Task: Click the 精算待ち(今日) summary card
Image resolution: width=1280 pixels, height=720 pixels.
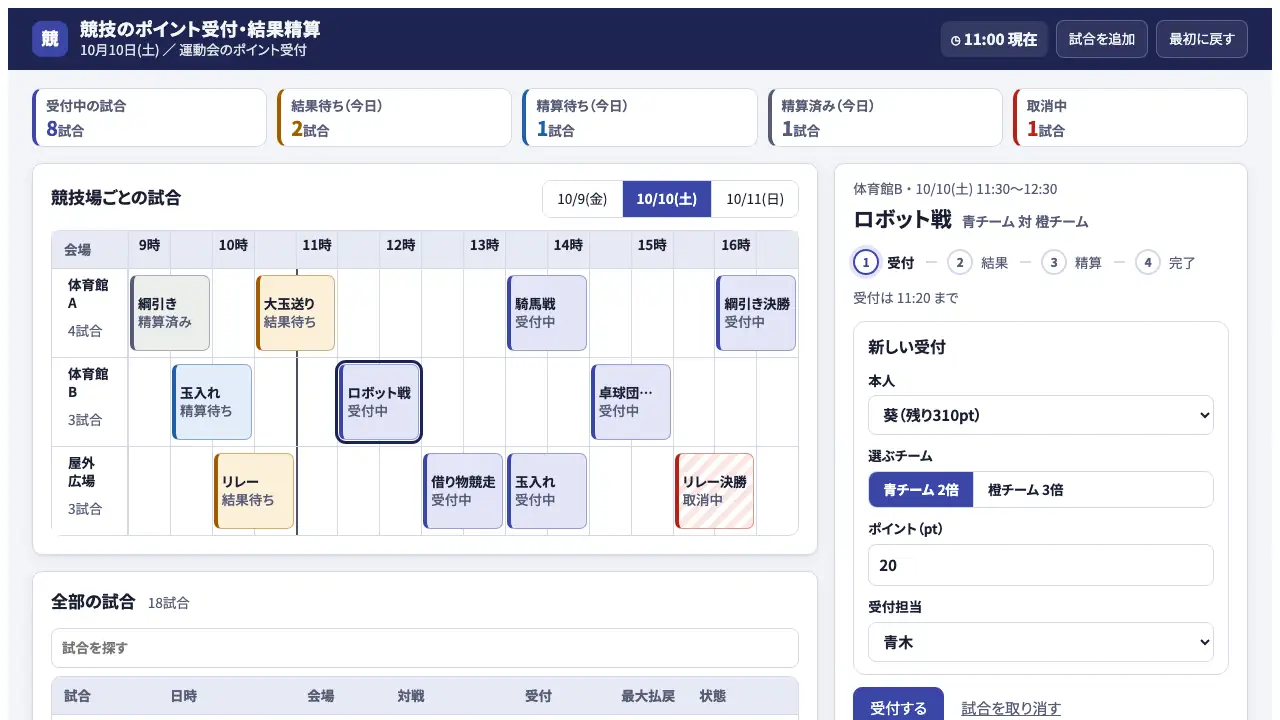Action: (640, 118)
